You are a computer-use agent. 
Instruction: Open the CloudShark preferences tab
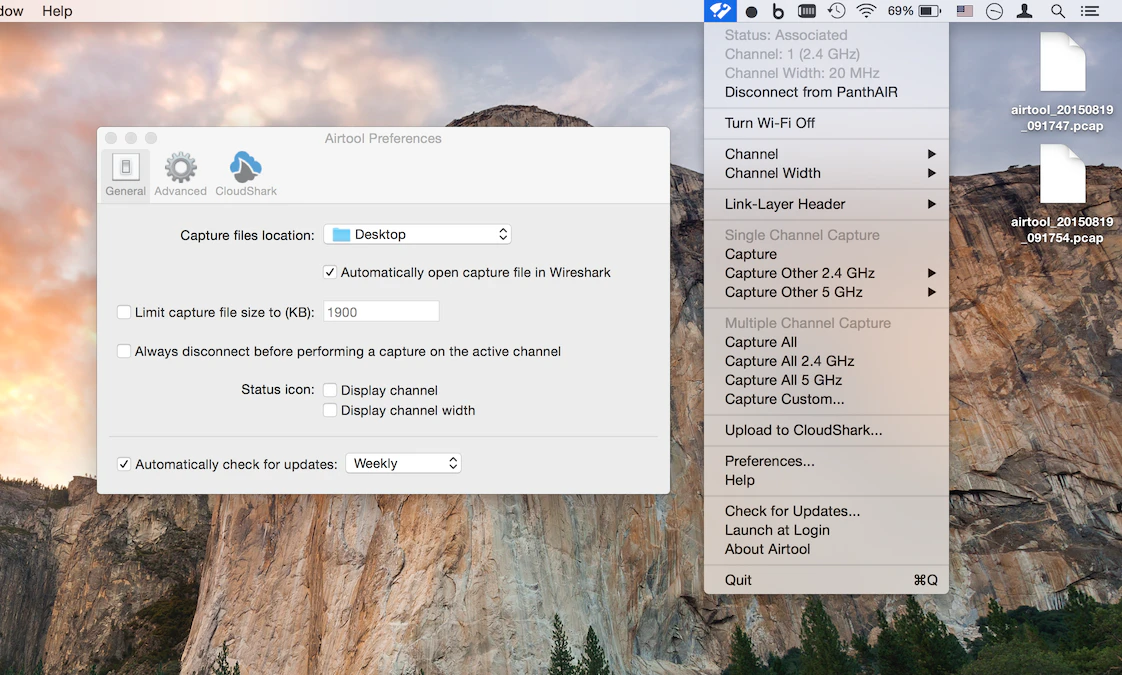[x=245, y=175]
